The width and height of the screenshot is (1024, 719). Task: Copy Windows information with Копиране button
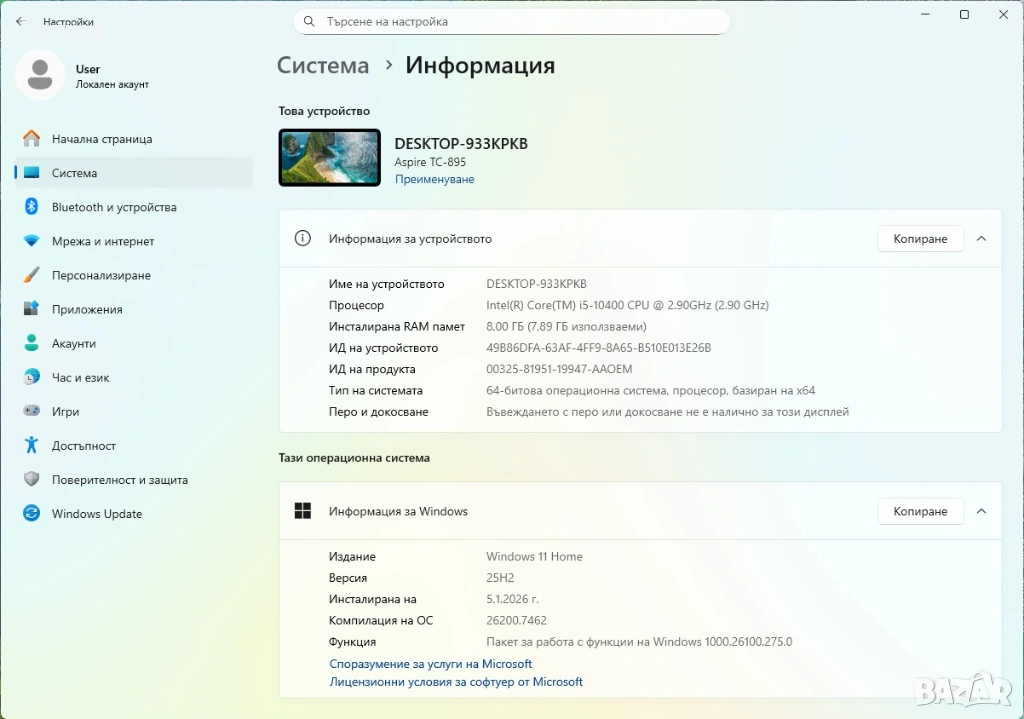920,511
